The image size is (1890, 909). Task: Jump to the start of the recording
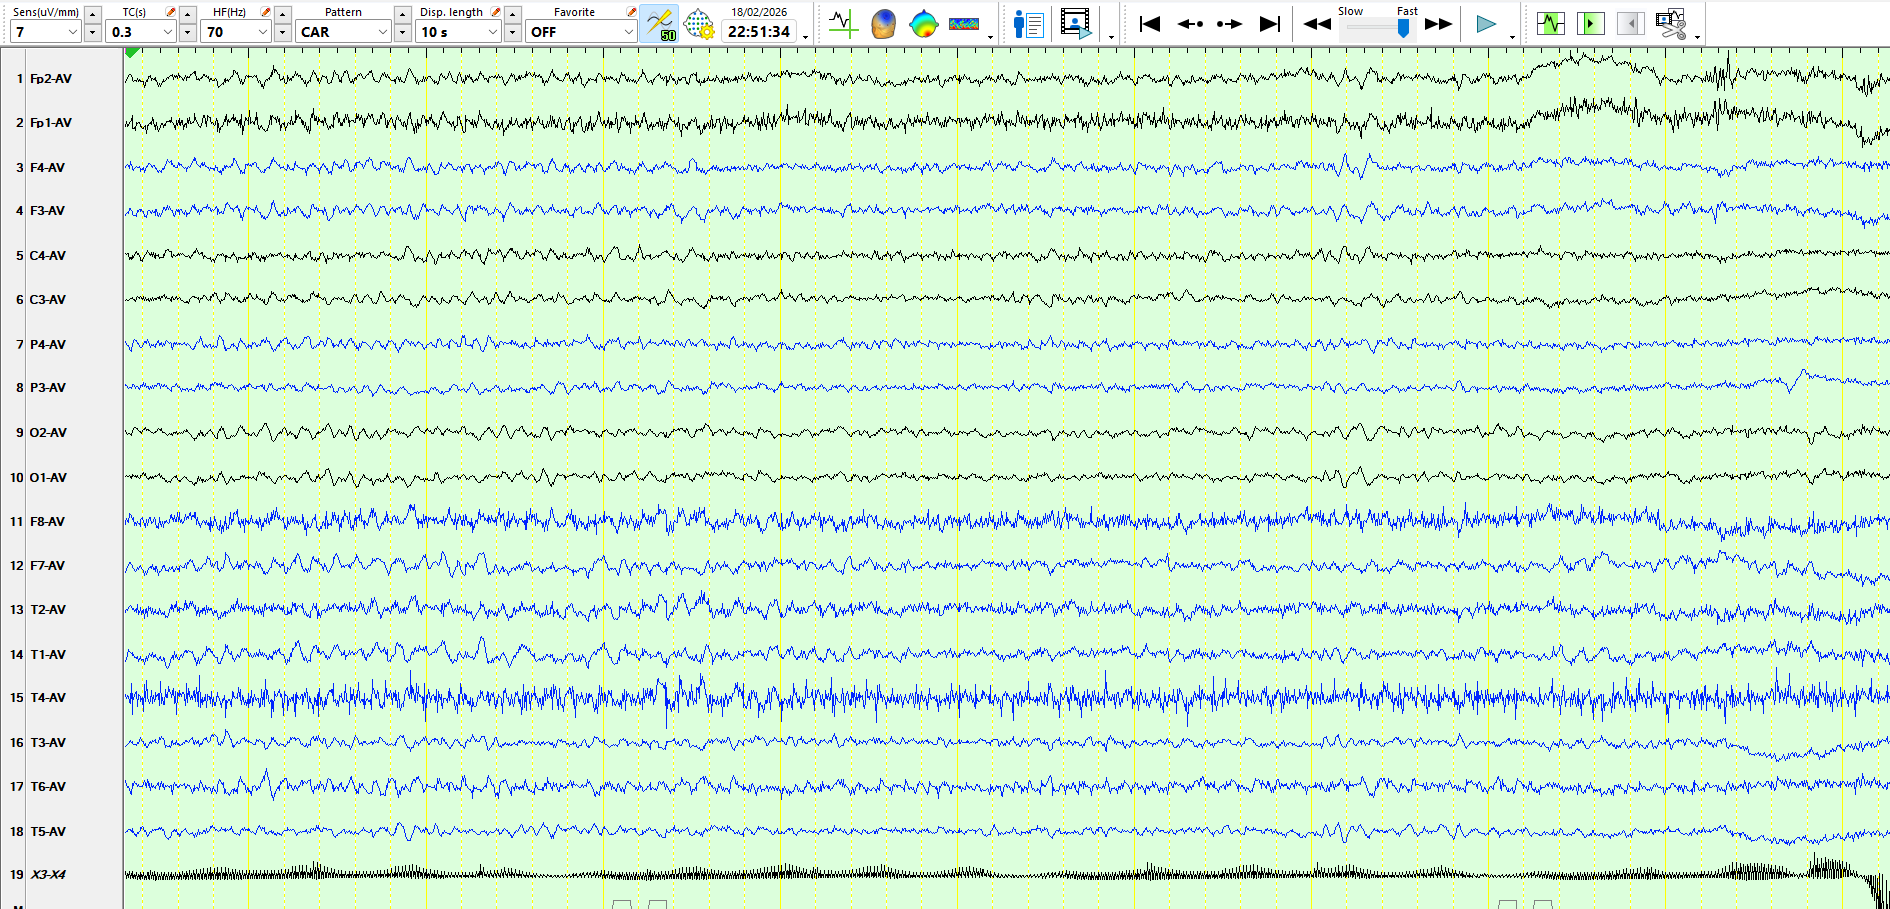1150,24
